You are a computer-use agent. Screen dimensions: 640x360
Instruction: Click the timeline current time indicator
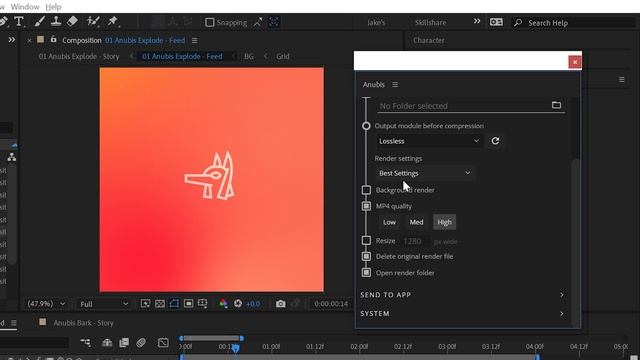236,349
